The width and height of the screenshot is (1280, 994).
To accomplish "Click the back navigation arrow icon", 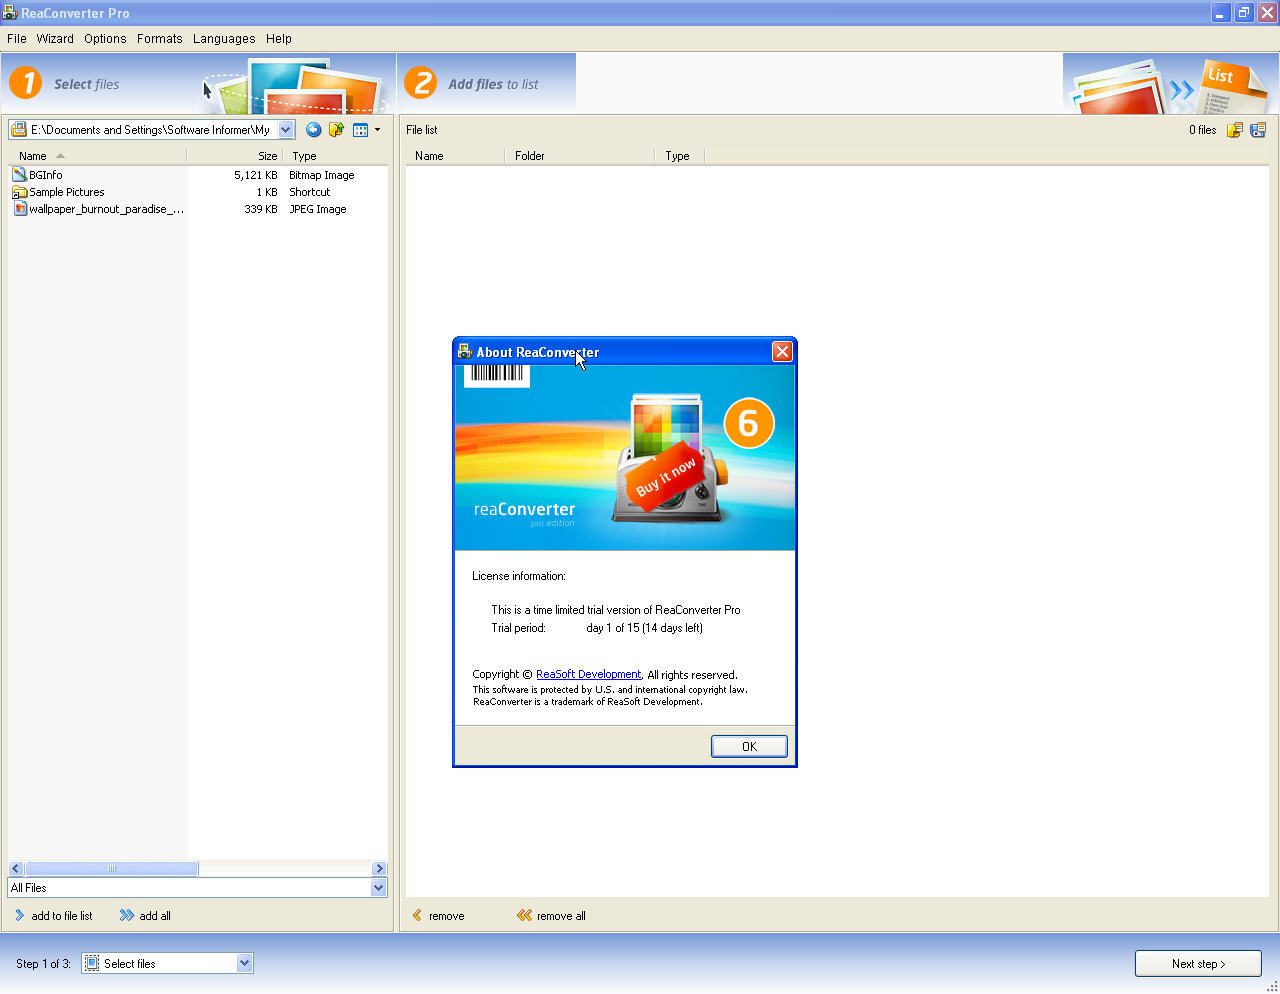I will pyautogui.click(x=313, y=129).
